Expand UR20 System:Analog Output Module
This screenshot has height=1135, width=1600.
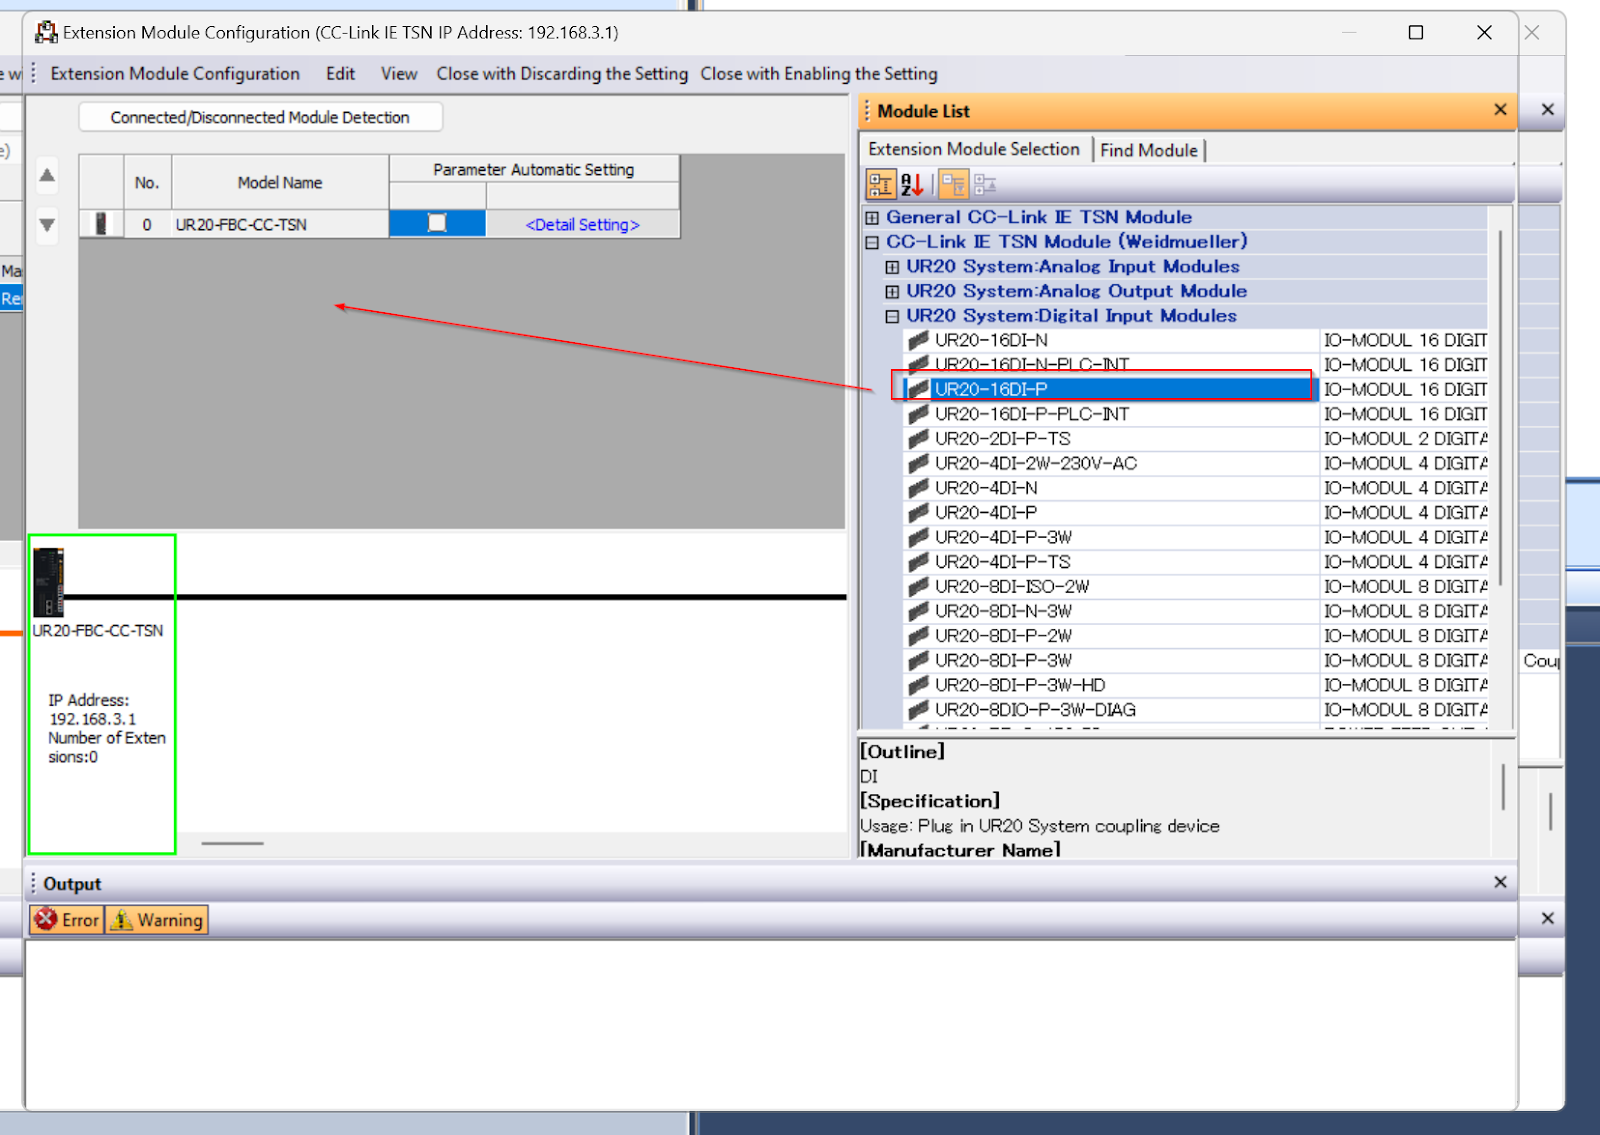pos(892,292)
